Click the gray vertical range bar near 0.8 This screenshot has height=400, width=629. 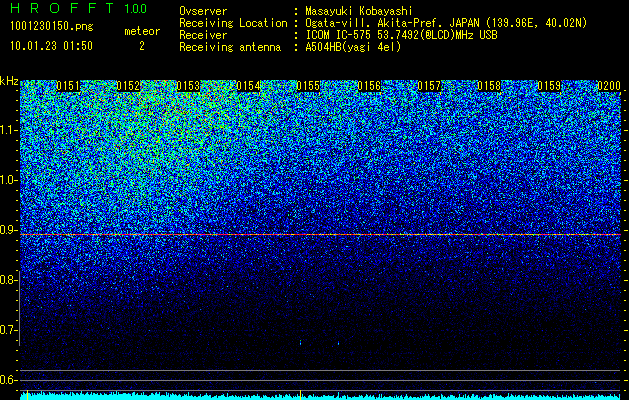click(x=20, y=308)
